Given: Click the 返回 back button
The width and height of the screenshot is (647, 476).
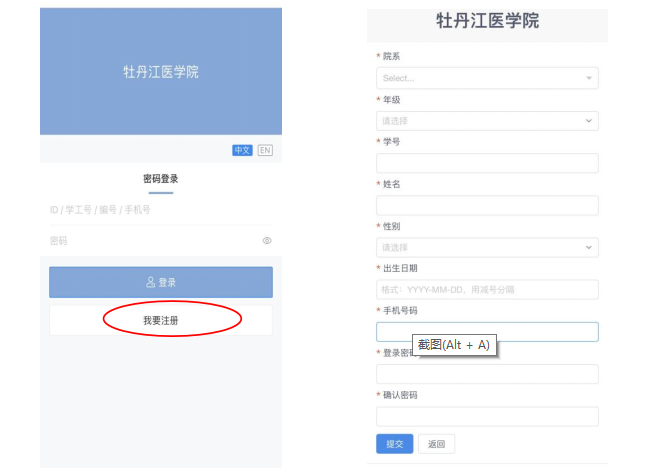Looking at the screenshot, I should [x=436, y=444].
